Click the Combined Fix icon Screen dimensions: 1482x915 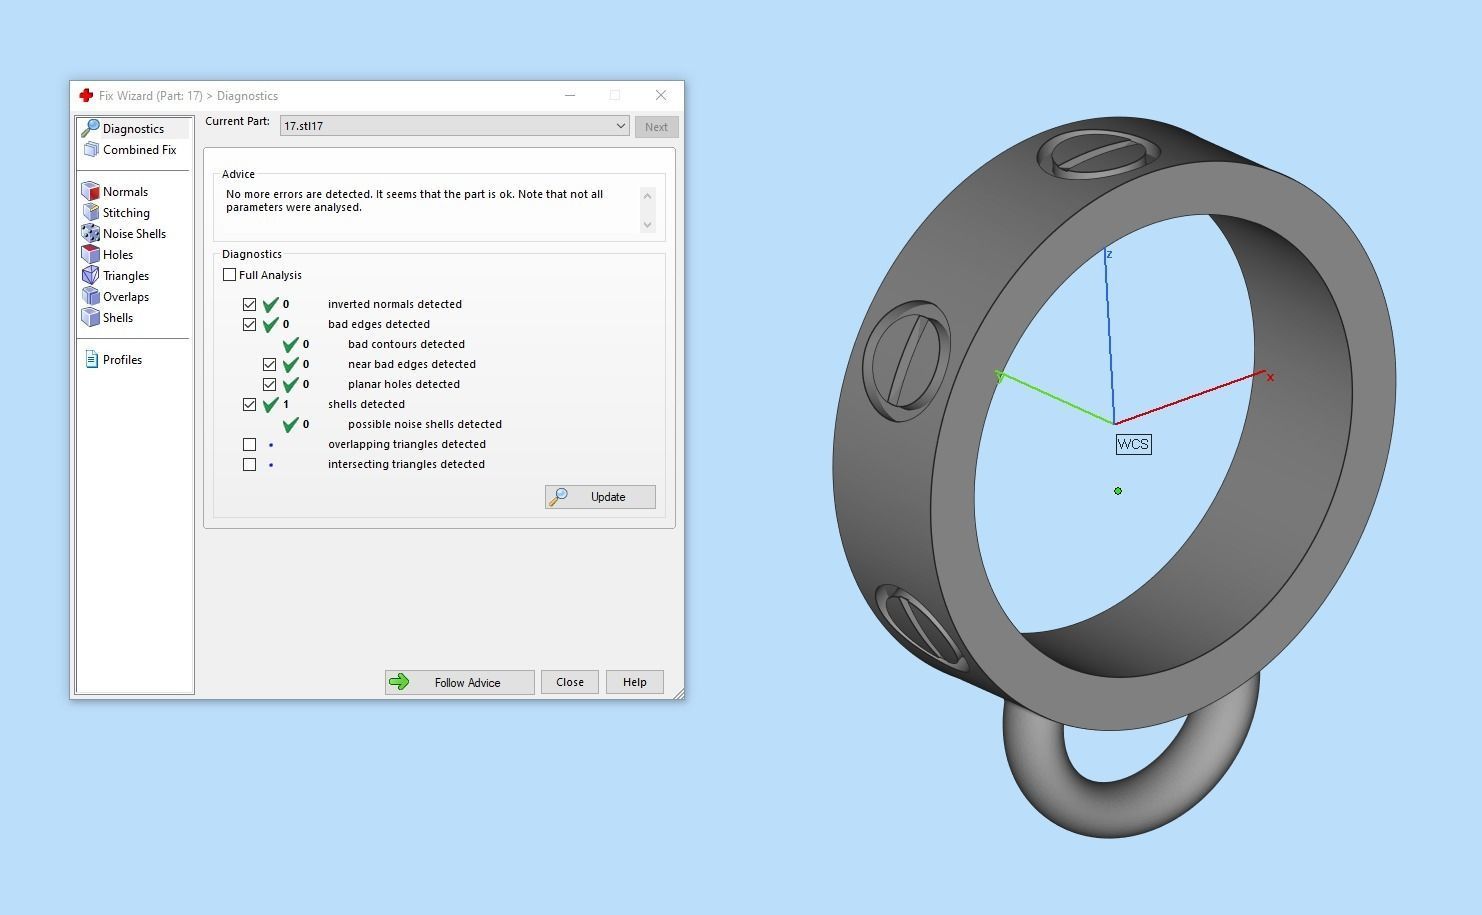click(x=90, y=149)
